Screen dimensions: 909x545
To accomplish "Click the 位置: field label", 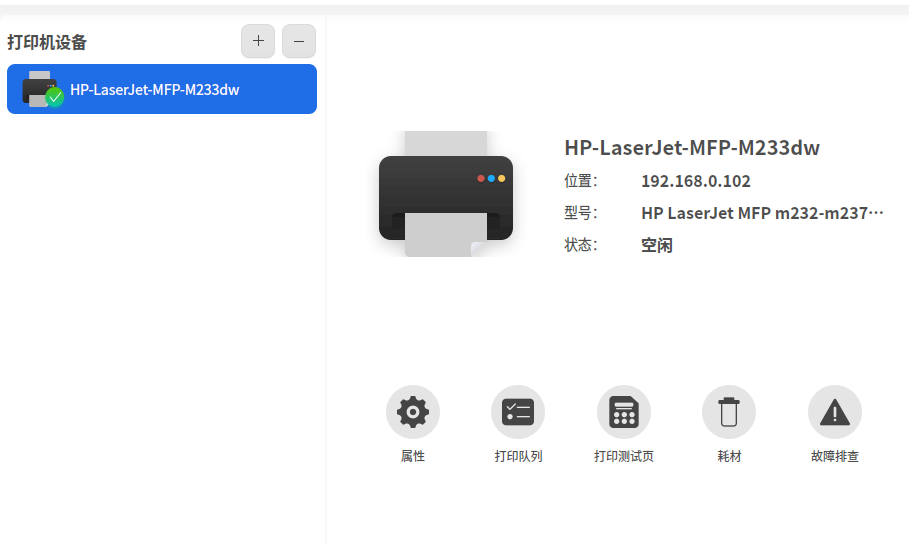I will click(x=581, y=181).
